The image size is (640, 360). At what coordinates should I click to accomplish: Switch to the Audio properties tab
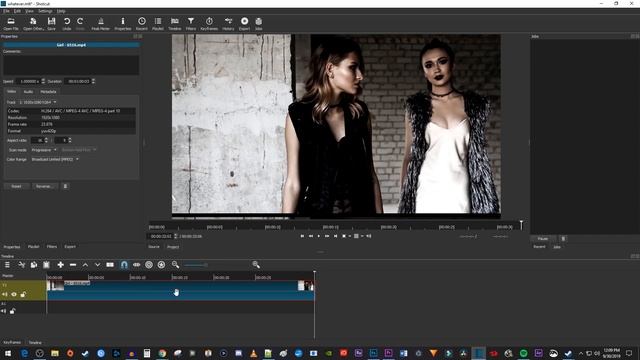[28, 91]
